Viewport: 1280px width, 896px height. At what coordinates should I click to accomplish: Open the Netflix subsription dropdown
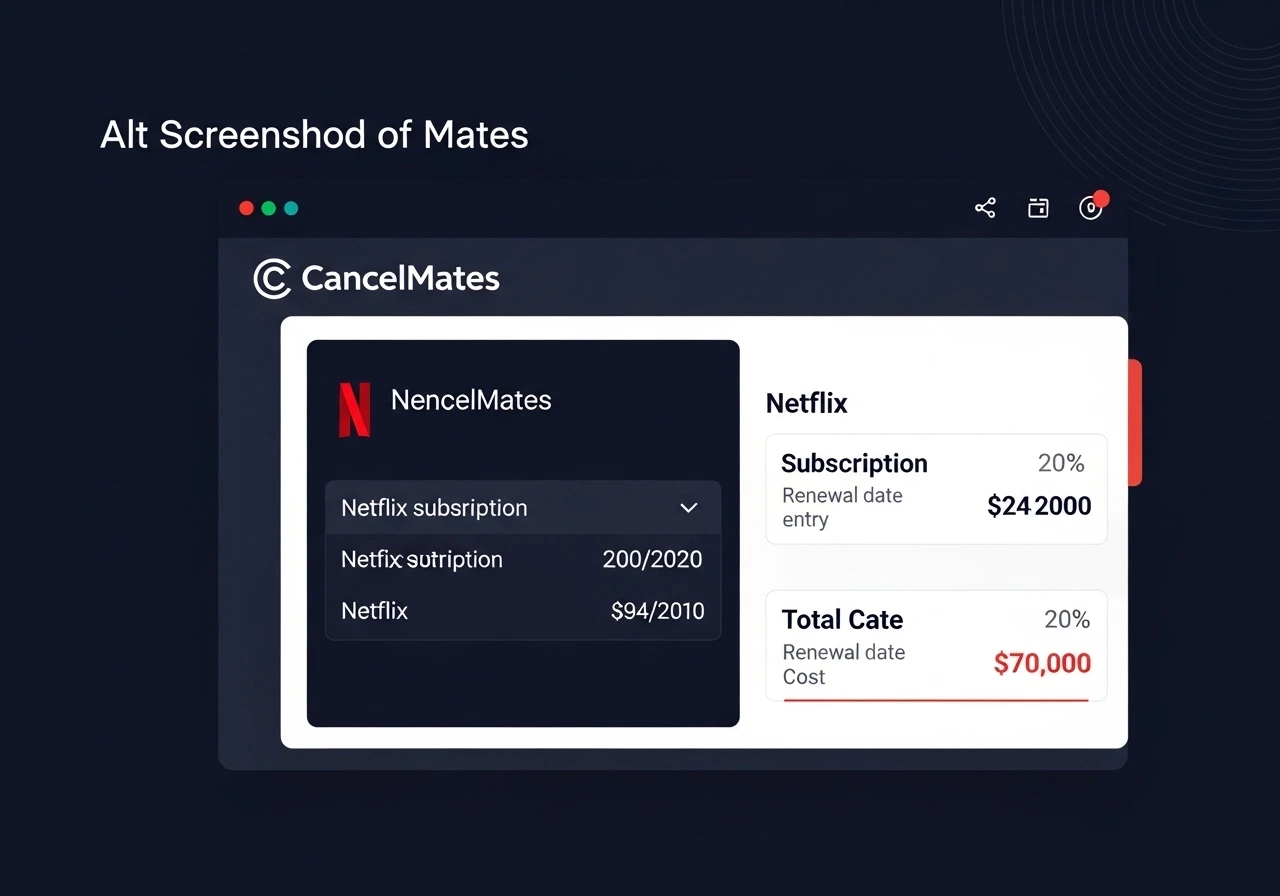pos(523,508)
